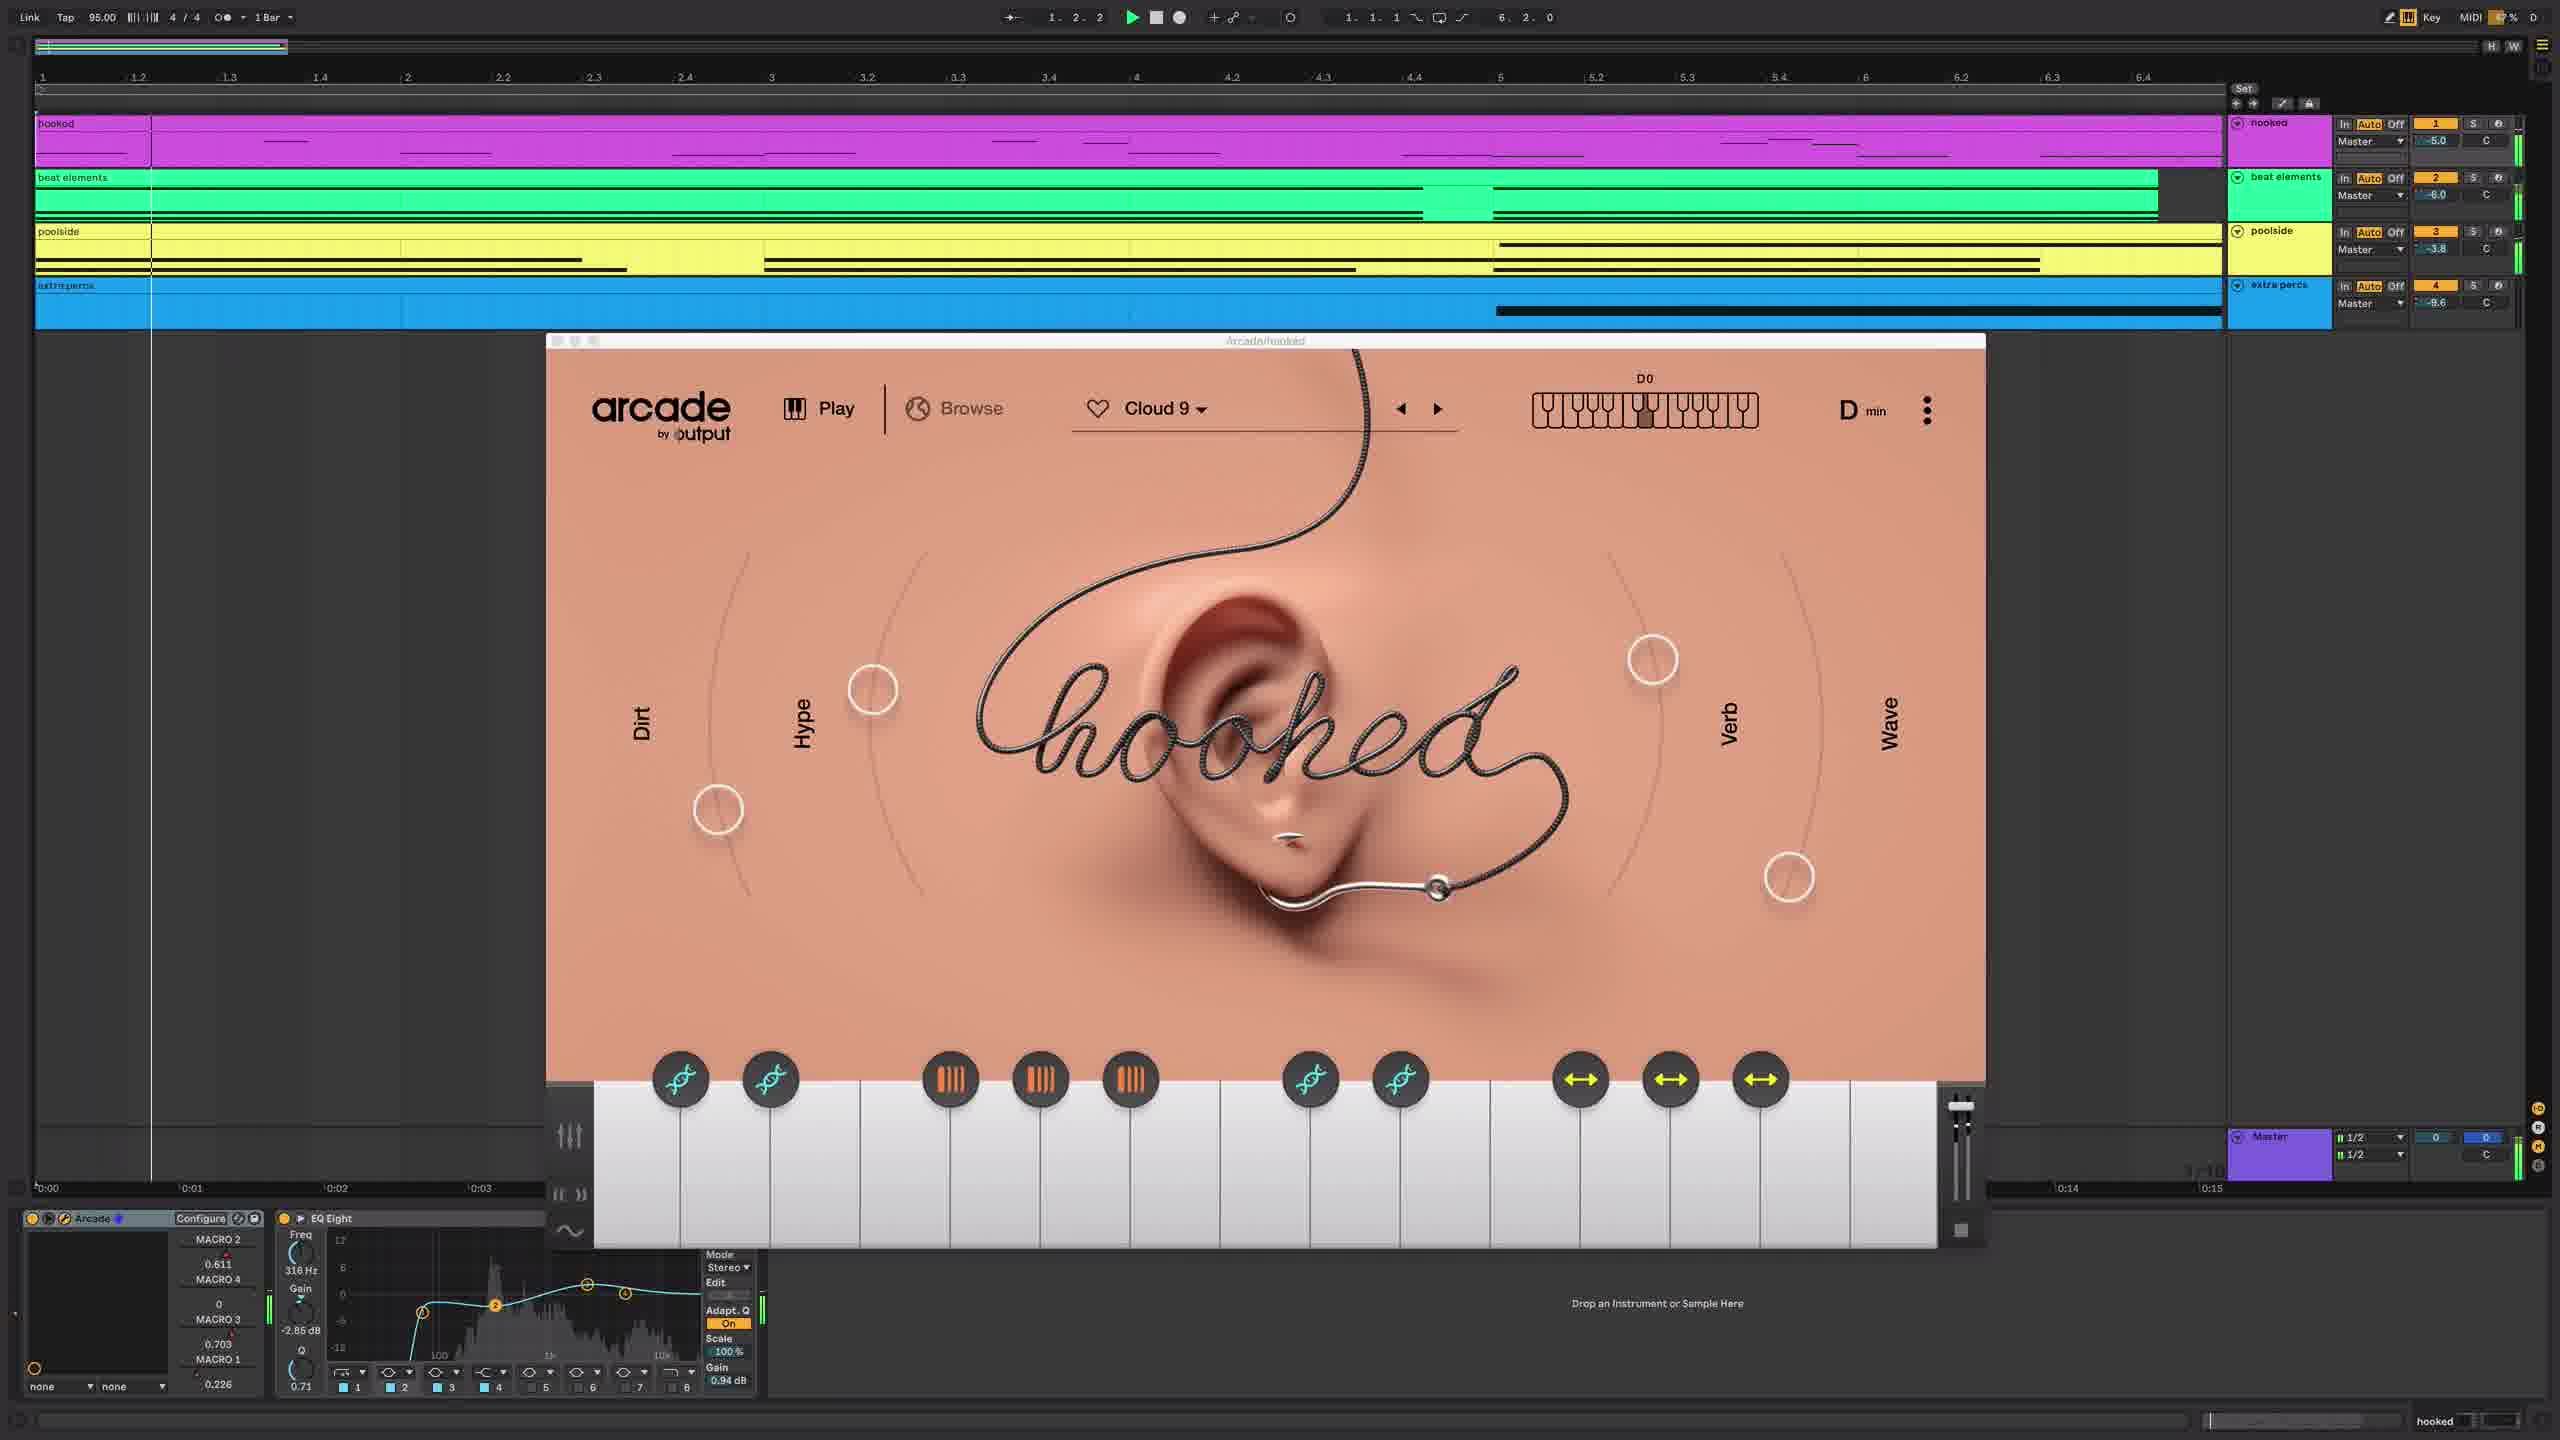Solo the beat elements track
Image resolution: width=2560 pixels, height=1440 pixels.
(2473, 178)
